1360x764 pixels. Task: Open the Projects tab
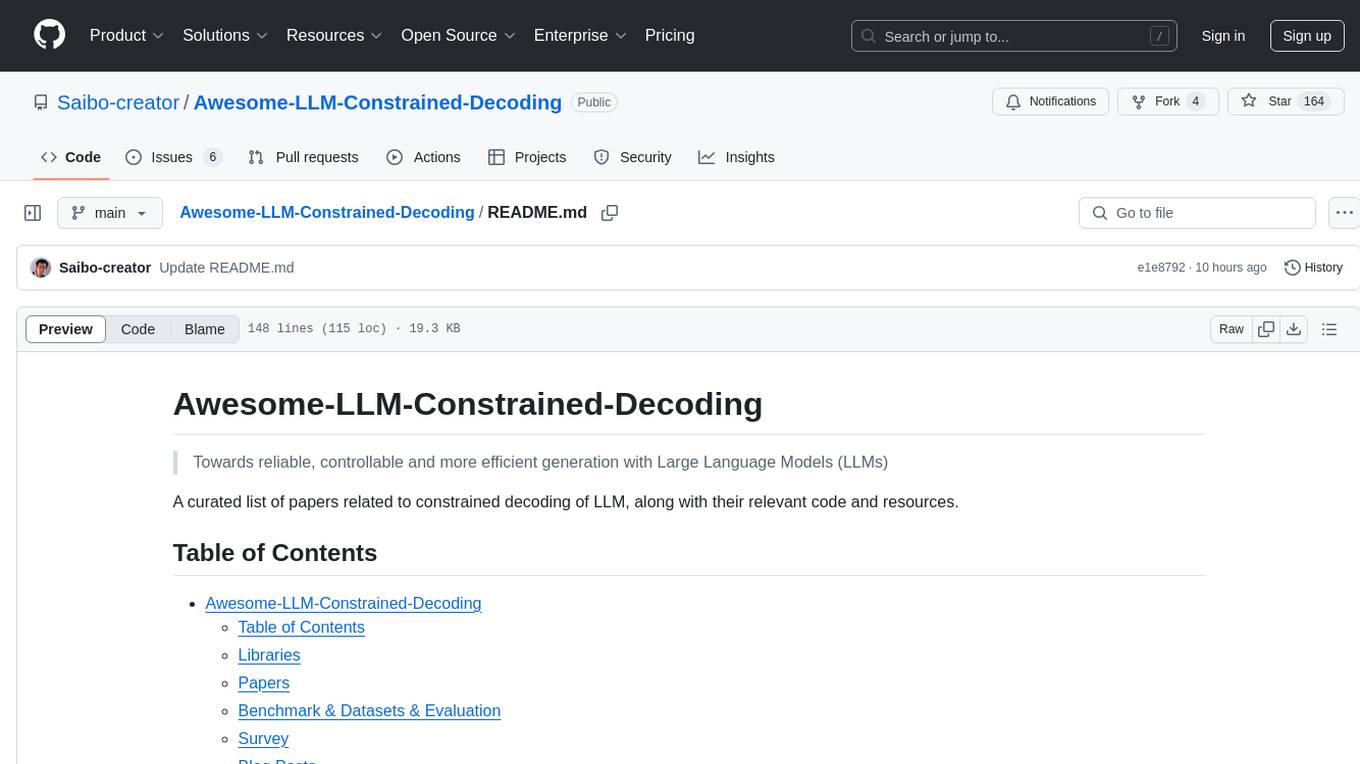tap(527, 157)
